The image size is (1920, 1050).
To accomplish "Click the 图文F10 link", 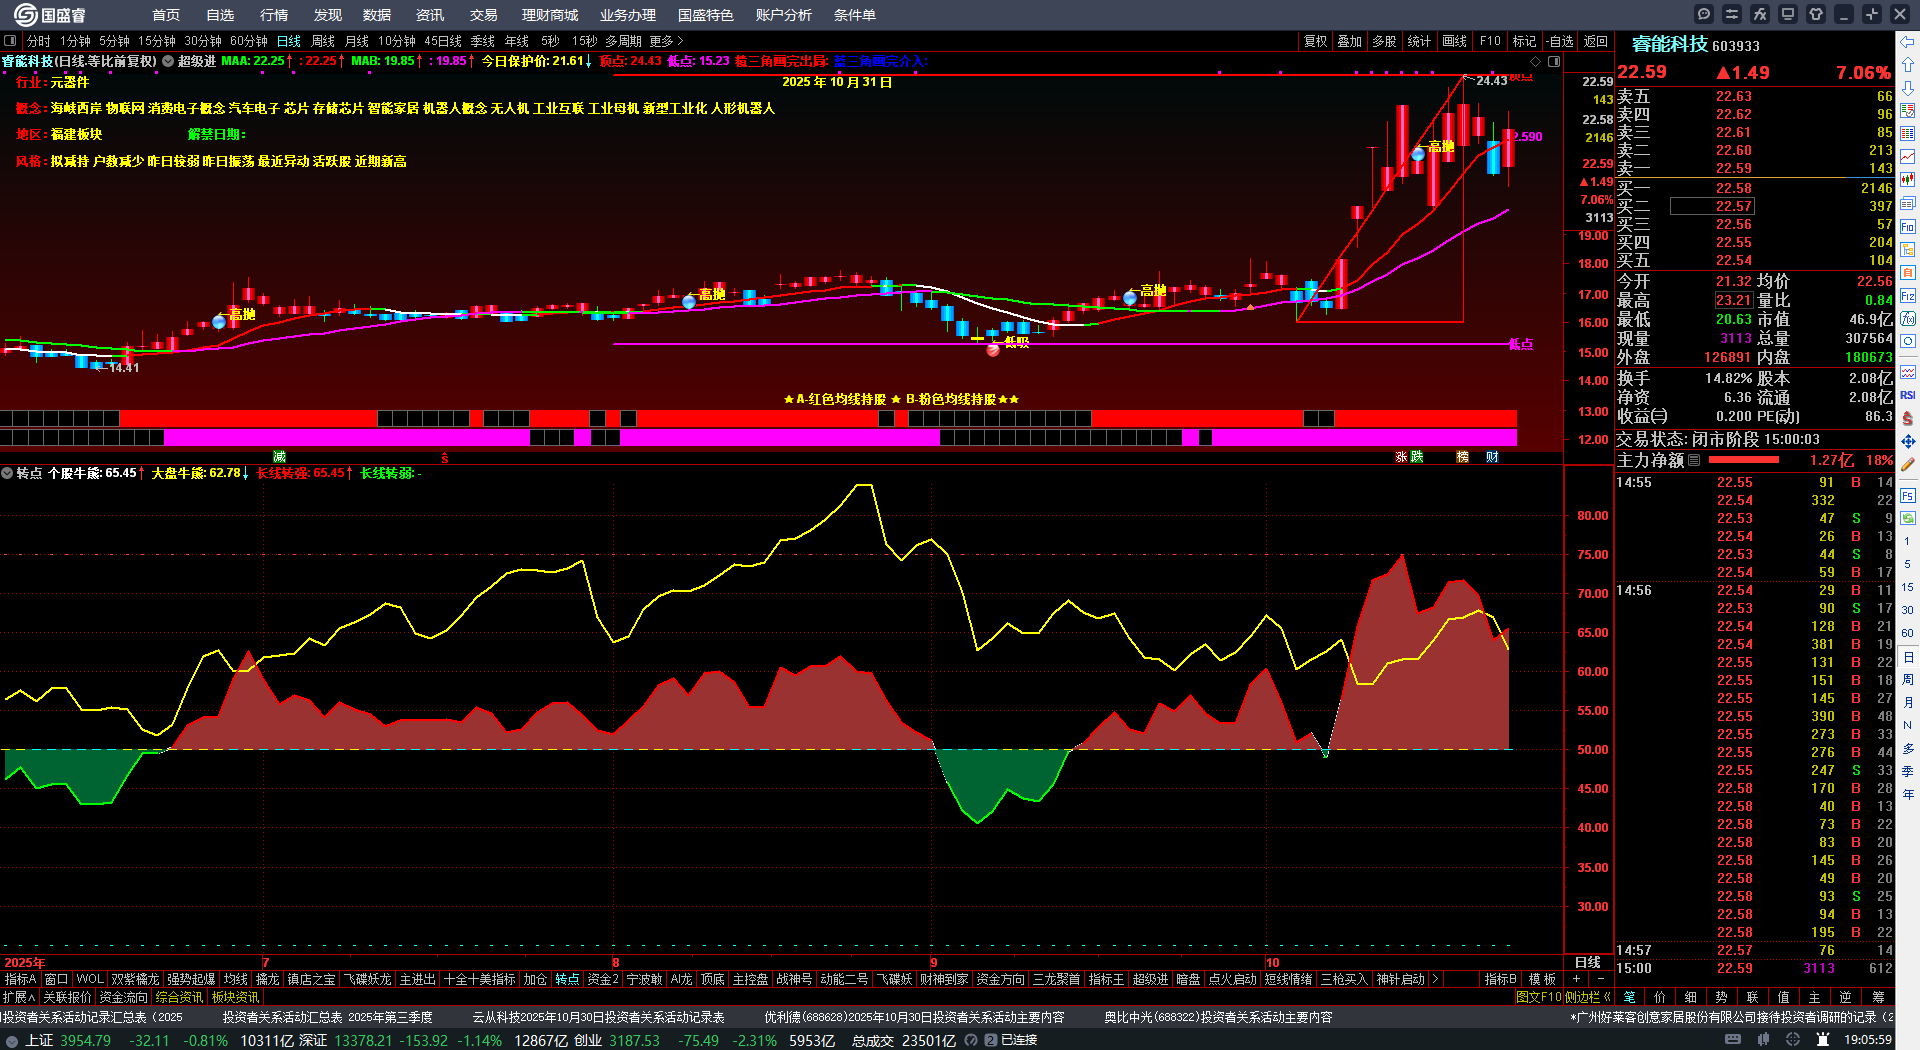I will coord(1538,997).
